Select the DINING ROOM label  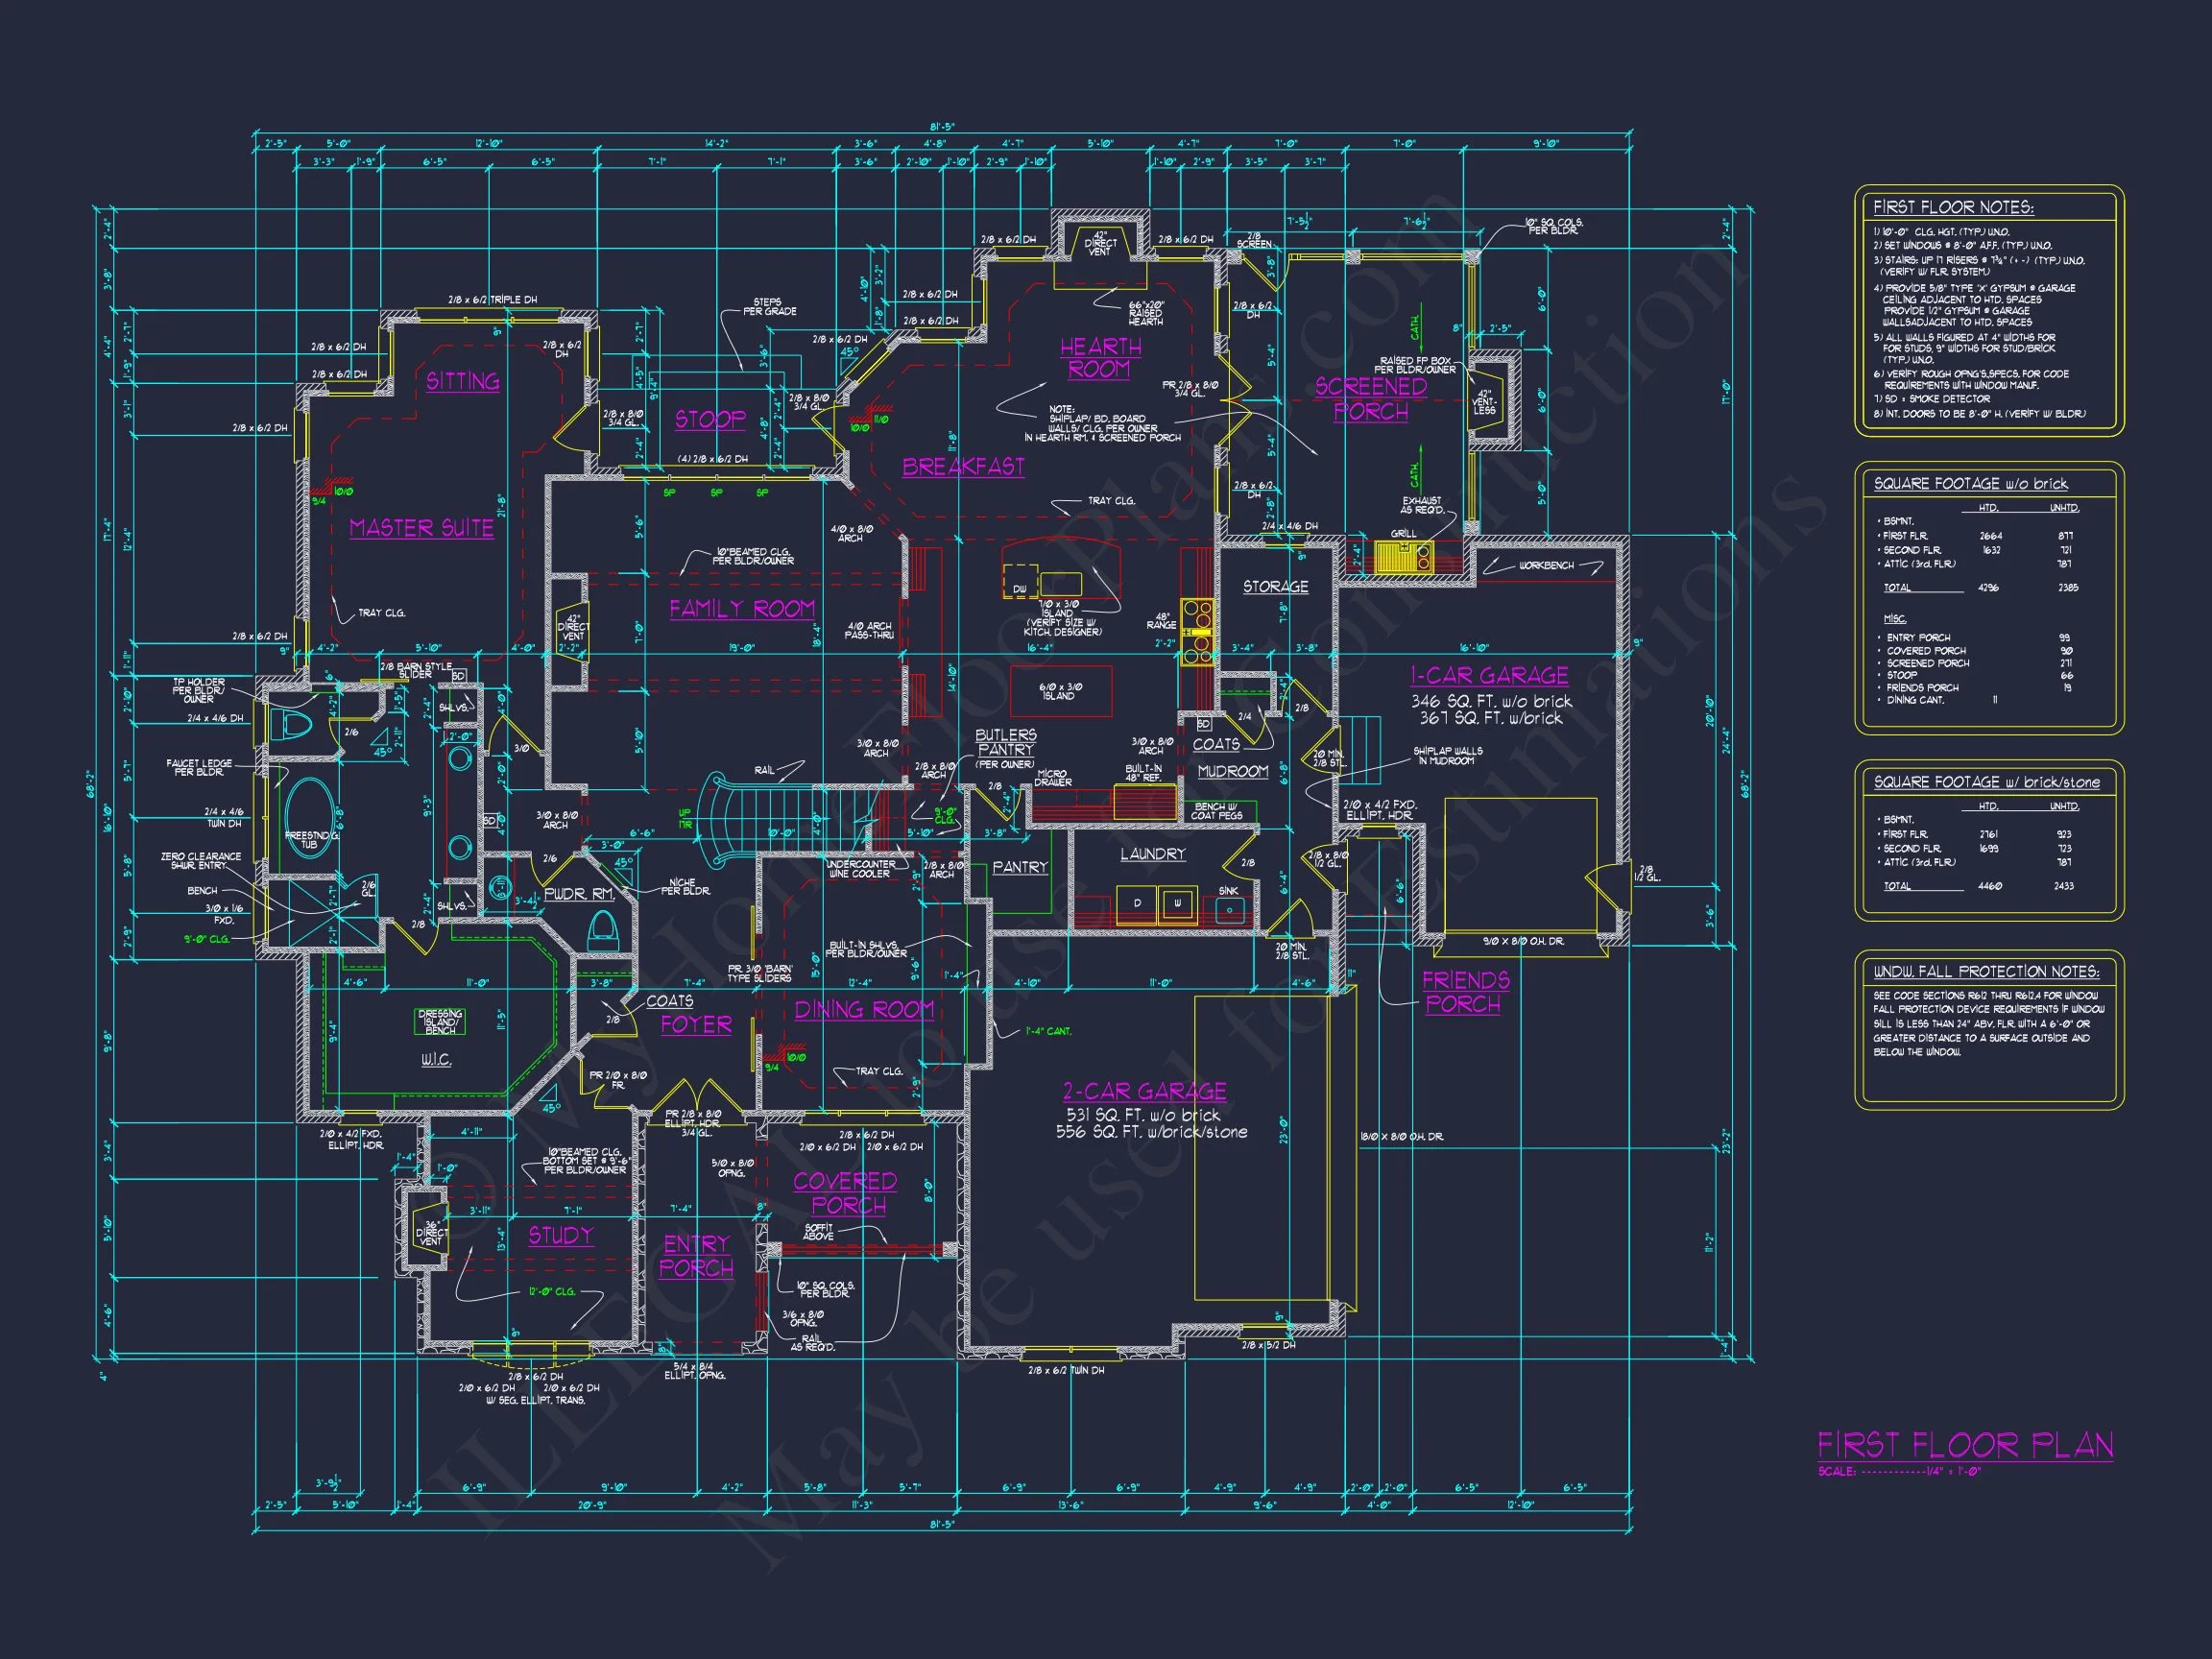pos(864,1010)
